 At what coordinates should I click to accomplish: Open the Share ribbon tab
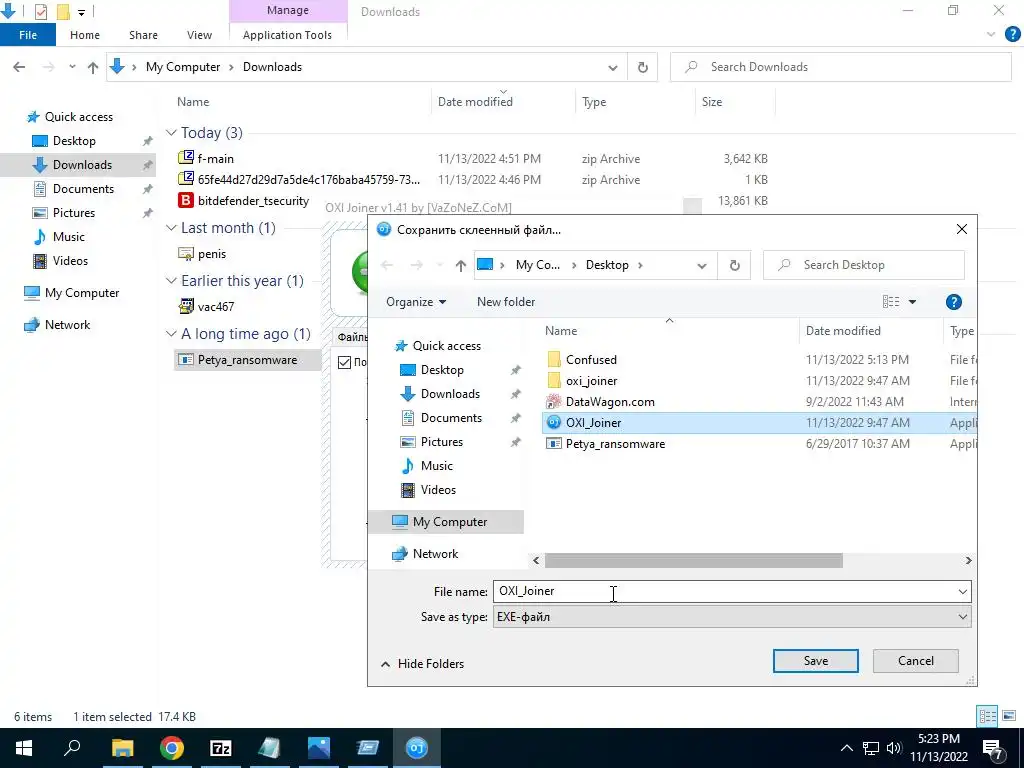[143, 35]
